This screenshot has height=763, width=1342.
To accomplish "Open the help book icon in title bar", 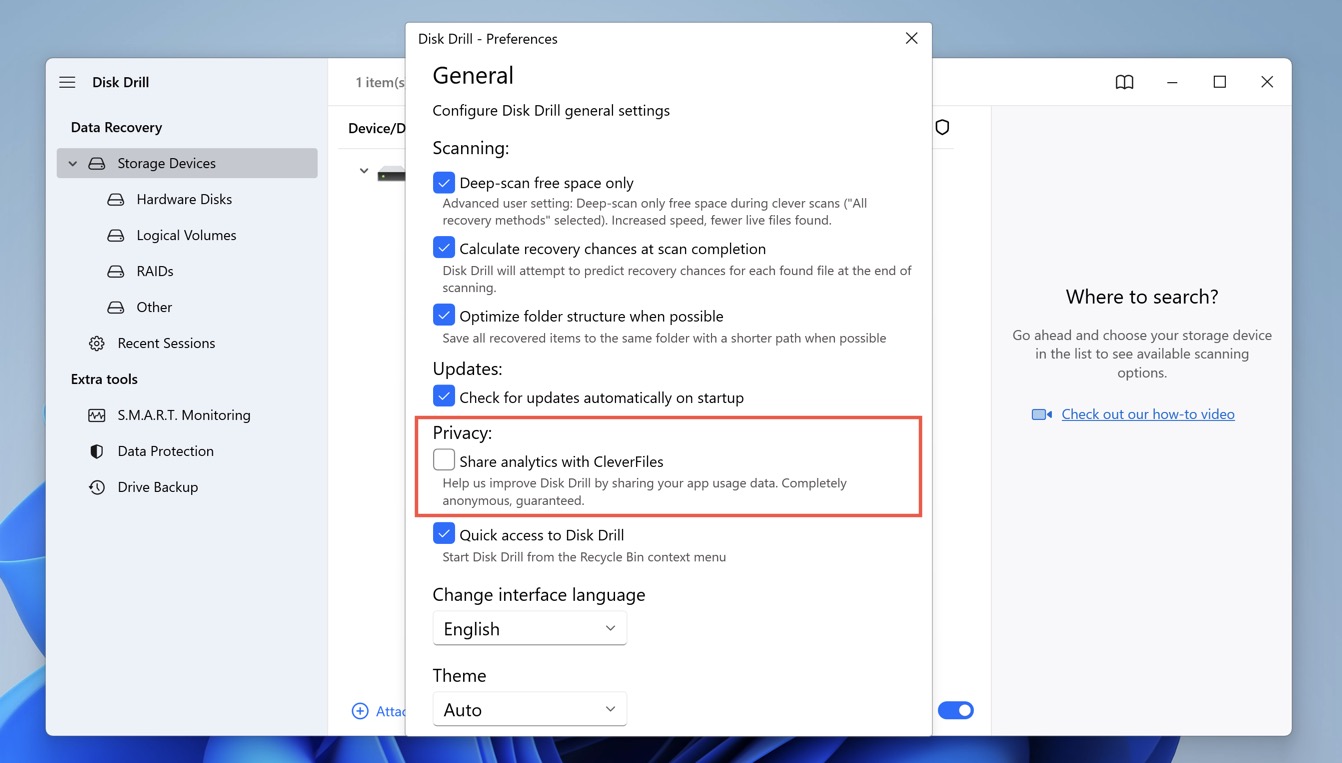I will coord(1124,82).
